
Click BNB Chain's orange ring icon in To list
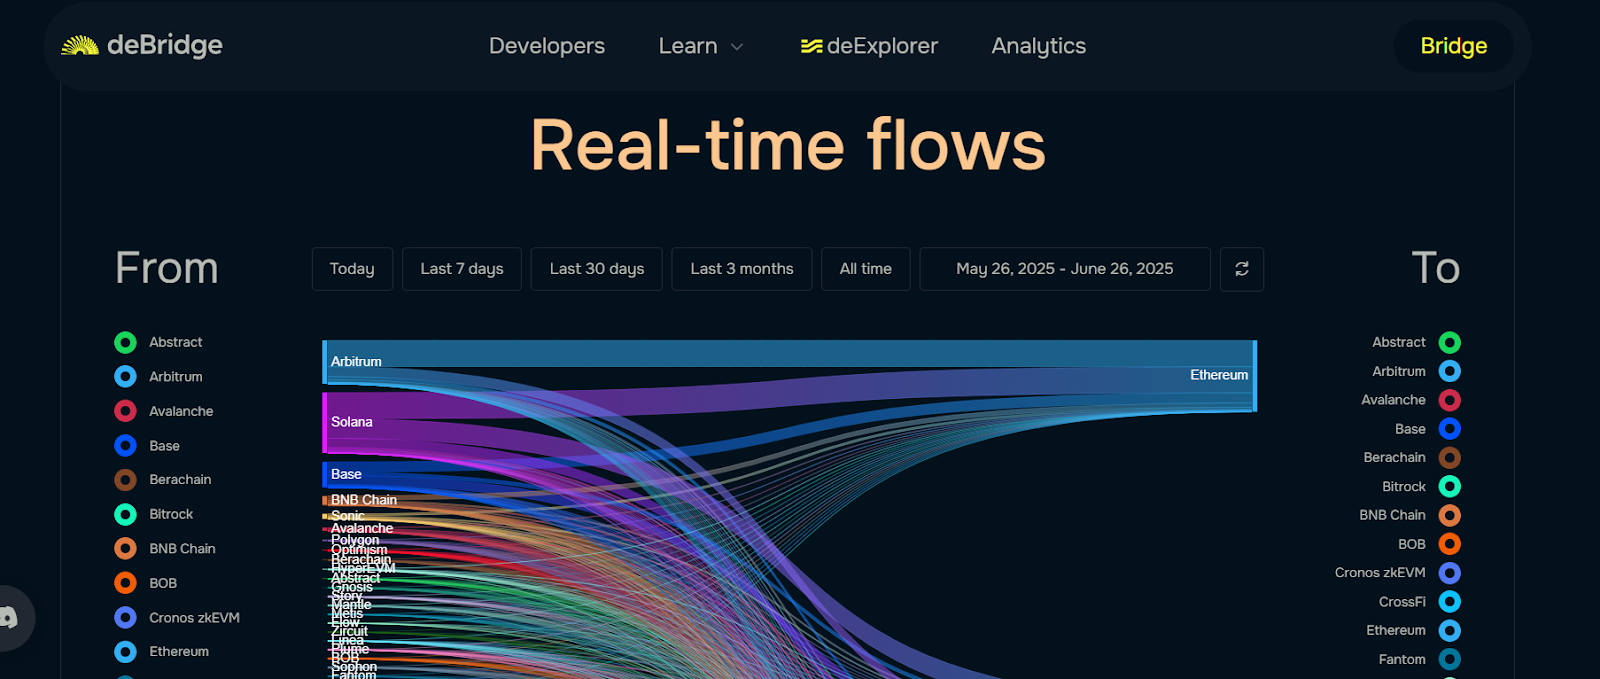tap(1450, 515)
